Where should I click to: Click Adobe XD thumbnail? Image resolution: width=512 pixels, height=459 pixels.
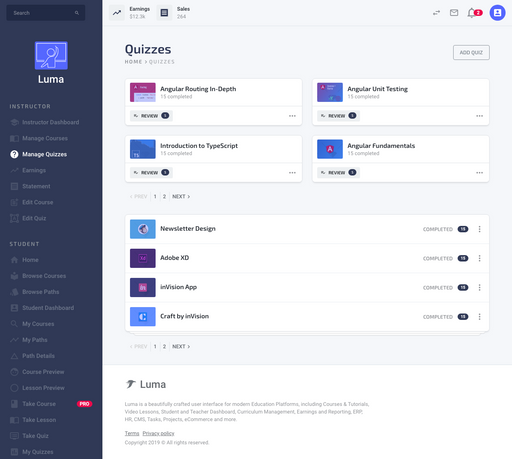tap(143, 258)
